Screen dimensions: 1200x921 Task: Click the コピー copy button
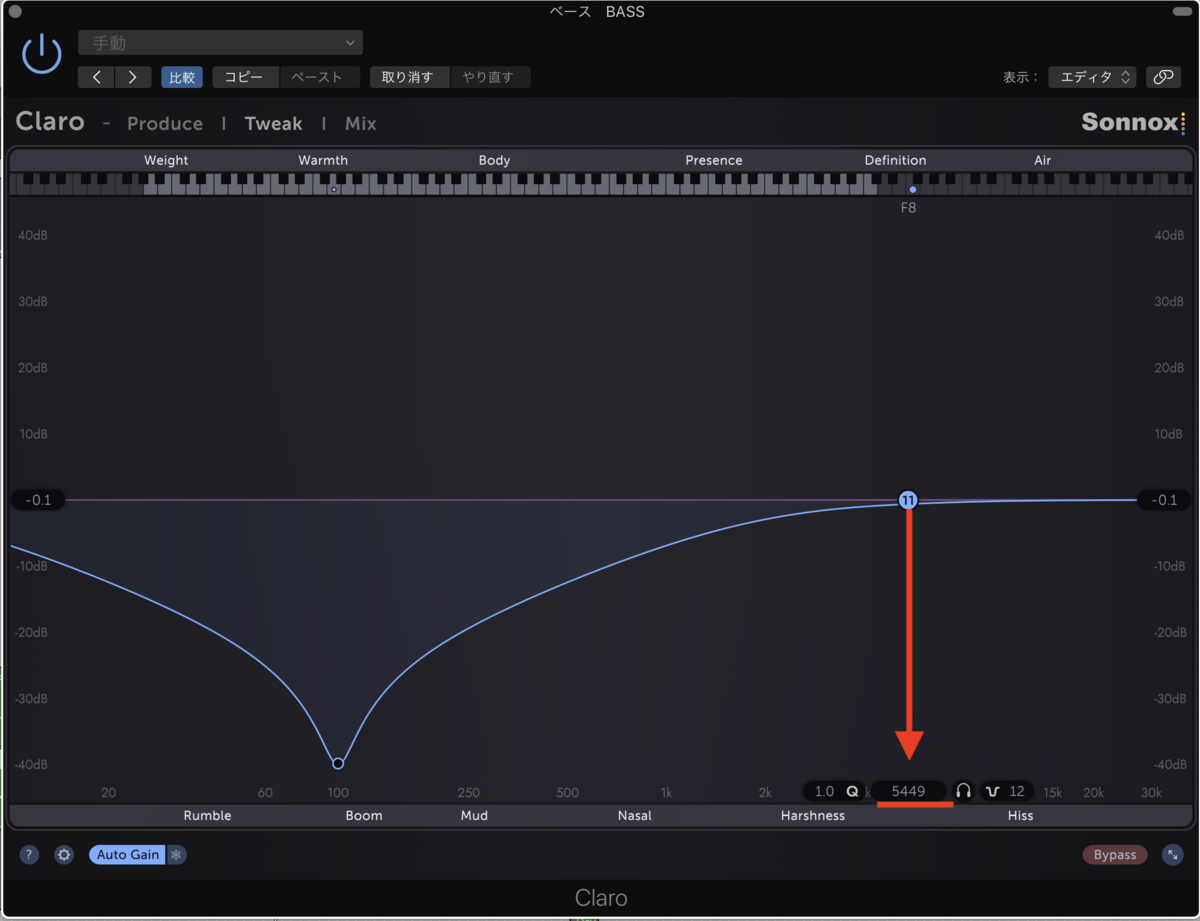coord(245,77)
